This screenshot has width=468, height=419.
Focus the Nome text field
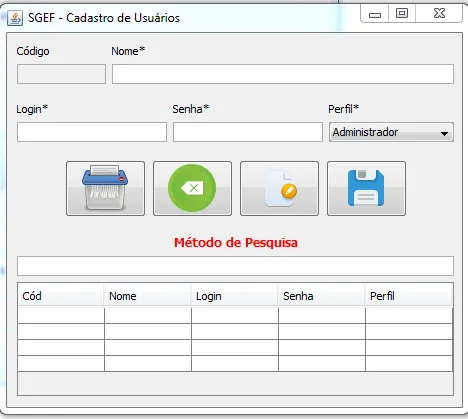coord(283,74)
